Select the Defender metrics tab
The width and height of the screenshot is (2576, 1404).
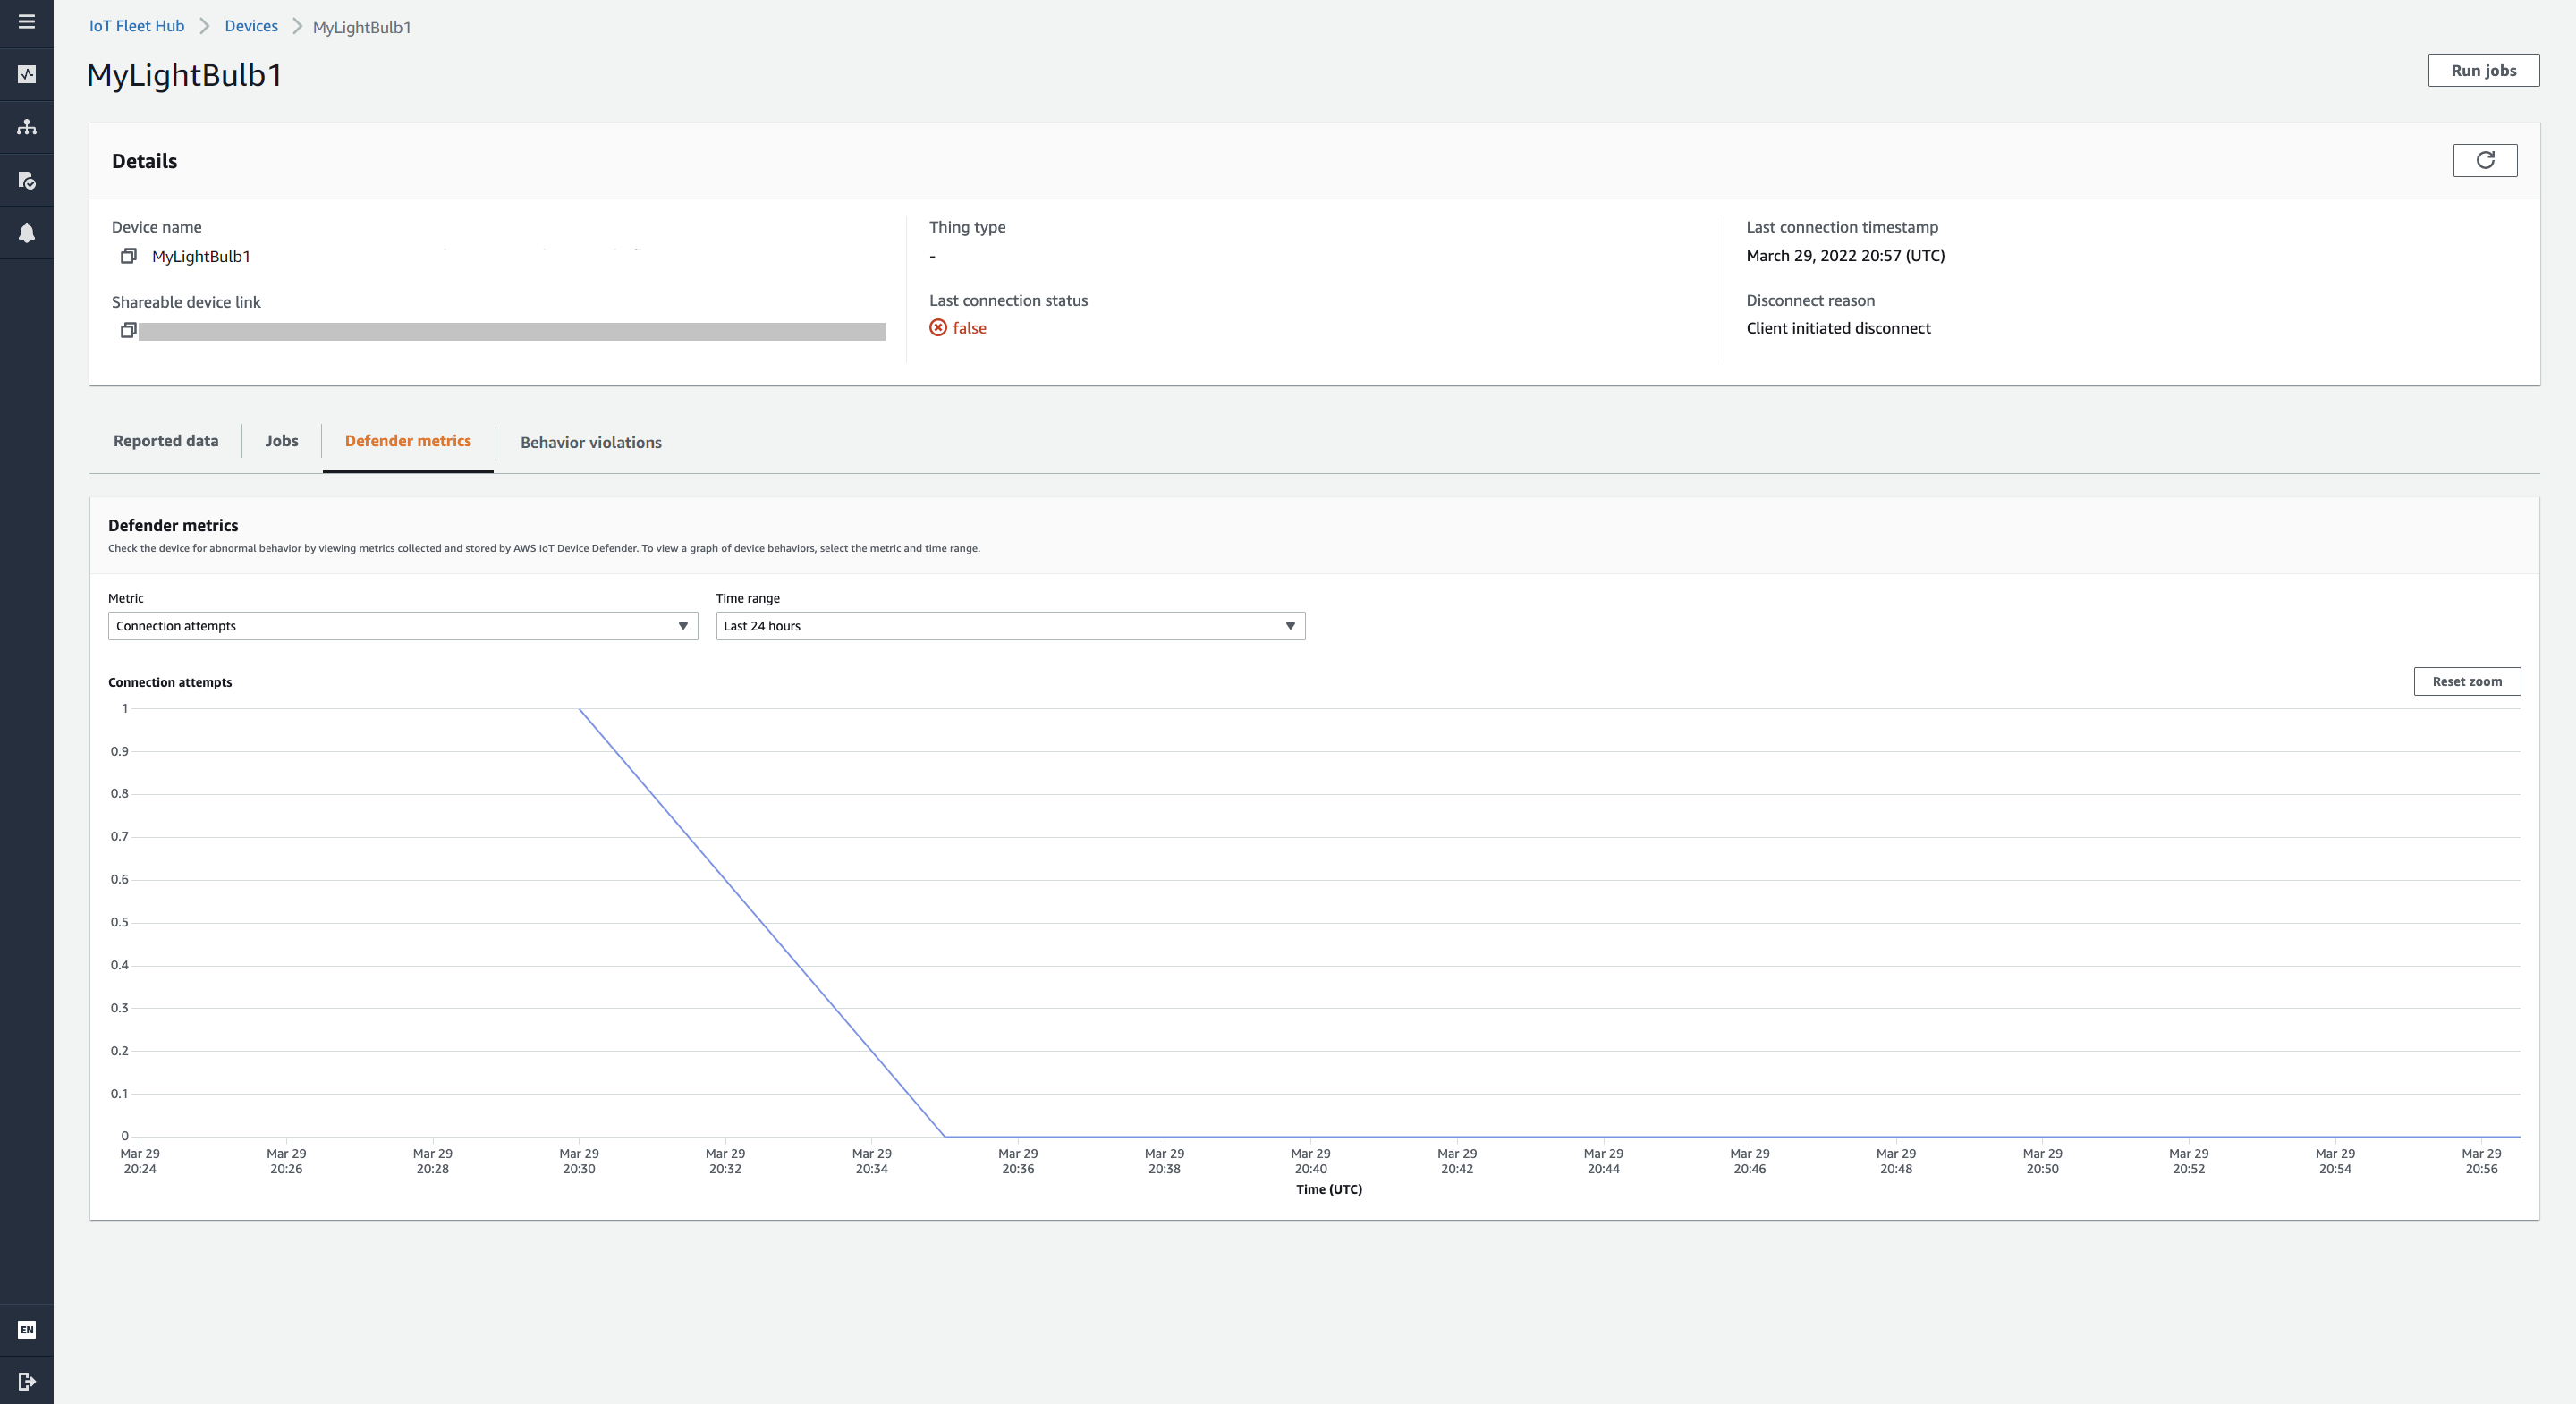click(408, 441)
